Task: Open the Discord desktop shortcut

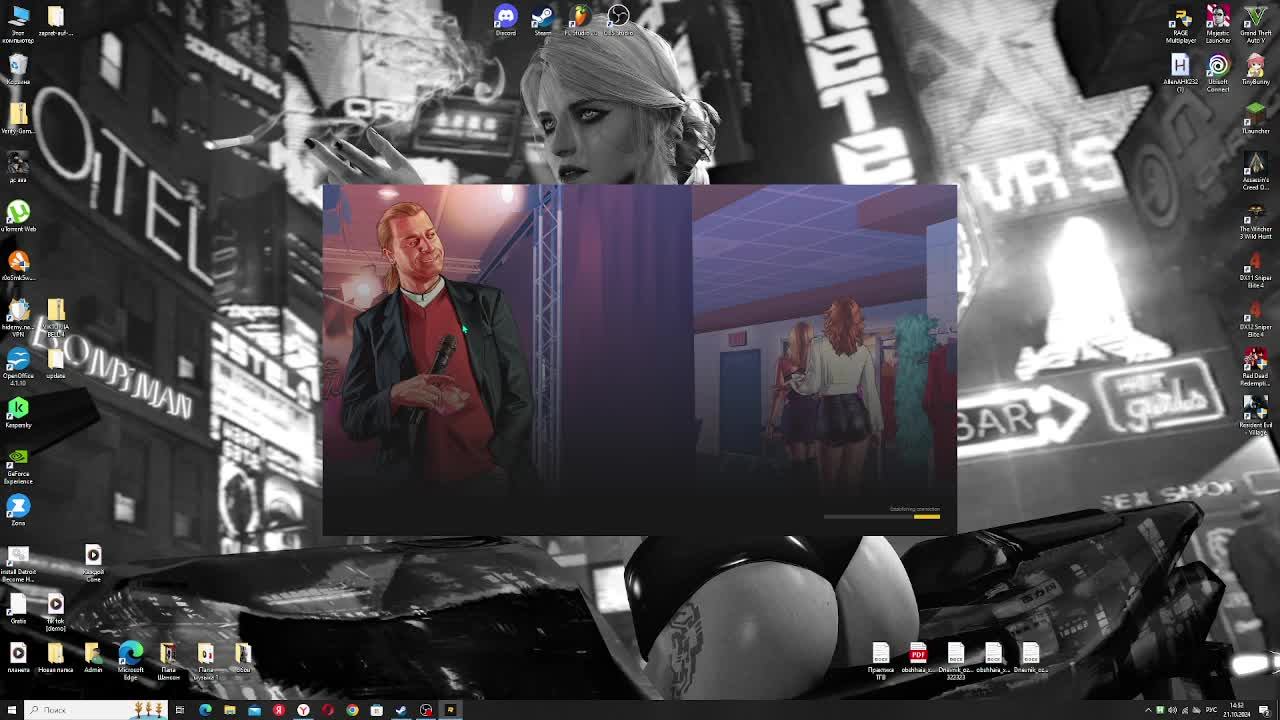Action: tap(505, 20)
